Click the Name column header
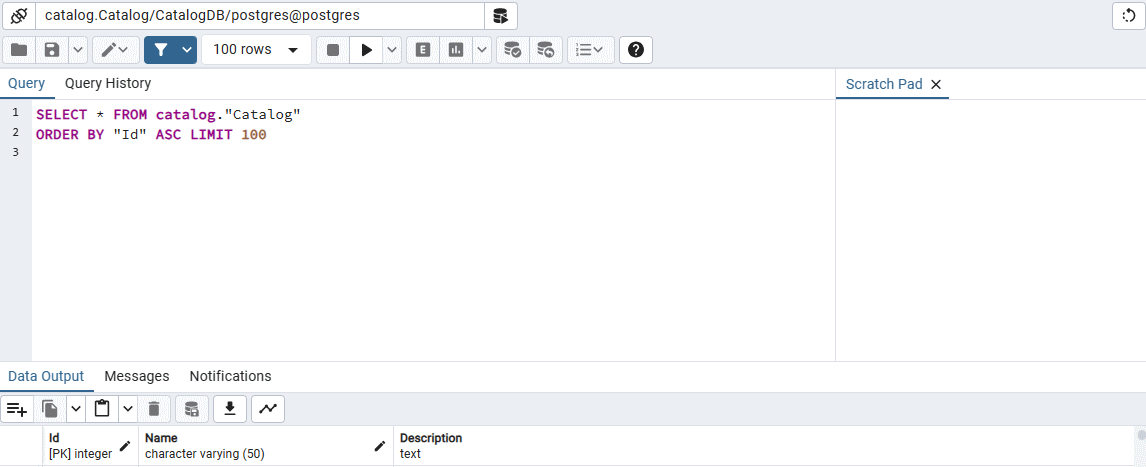 (266, 446)
